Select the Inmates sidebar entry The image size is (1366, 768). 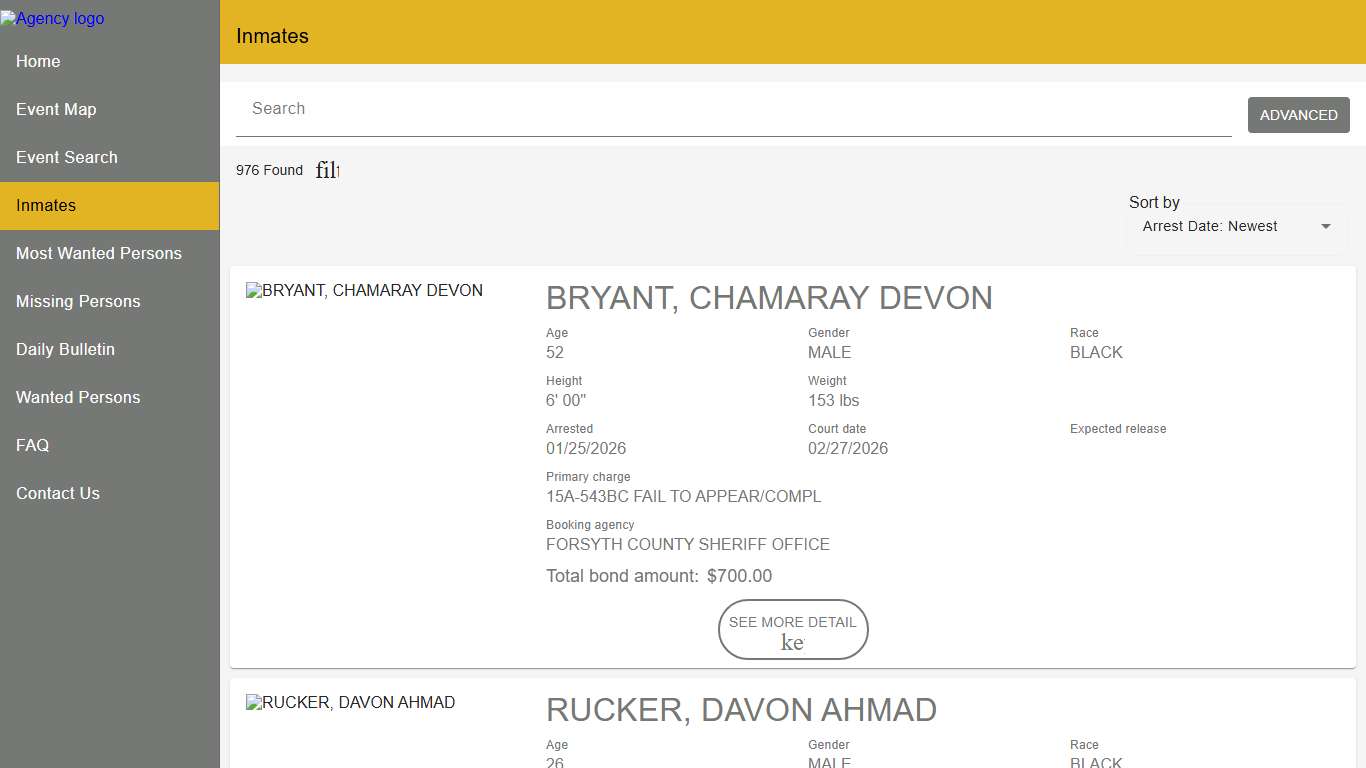[46, 205]
